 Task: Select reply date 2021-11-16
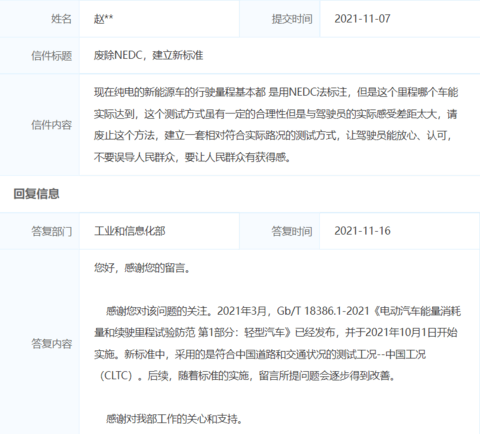(362, 231)
